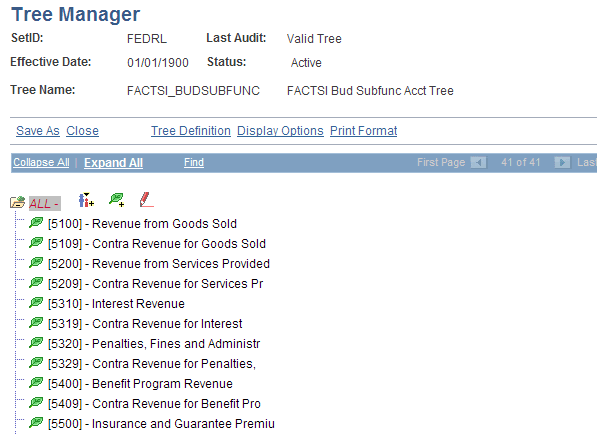Image resolution: width=597 pixels, height=434 pixels.
Task: Click leaf icon beside 5320 Penalties, Fines
Action: pyautogui.click(x=36, y=343)
